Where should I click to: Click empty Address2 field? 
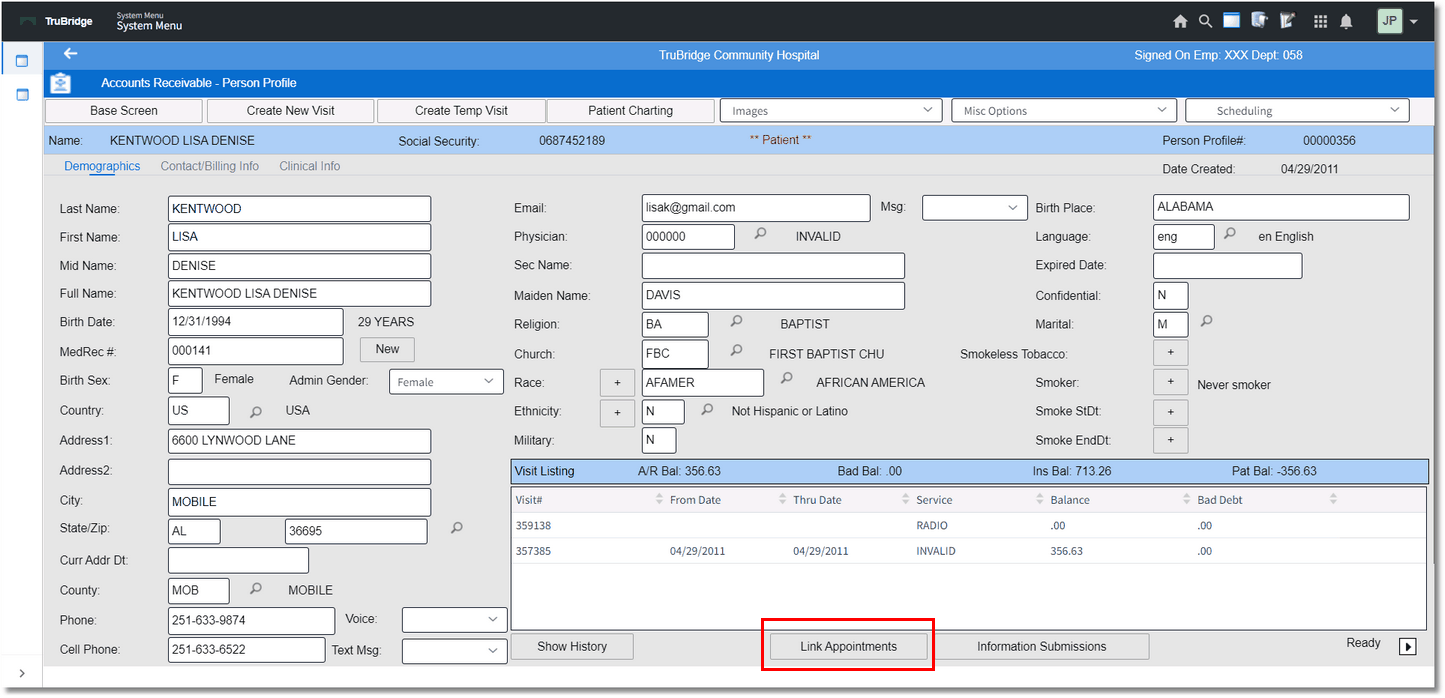click(299, 471)
